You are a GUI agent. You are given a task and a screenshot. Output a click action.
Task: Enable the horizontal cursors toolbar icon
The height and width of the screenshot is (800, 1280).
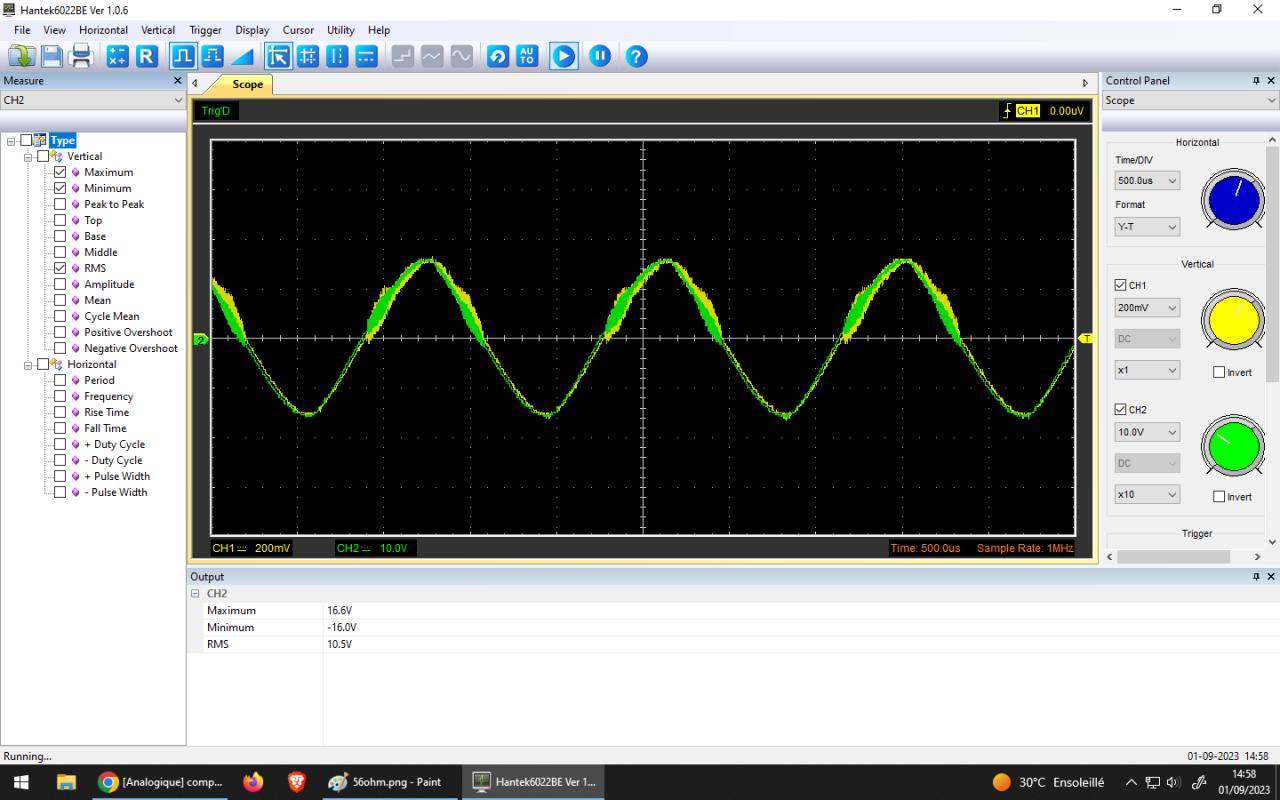(367, 56)
